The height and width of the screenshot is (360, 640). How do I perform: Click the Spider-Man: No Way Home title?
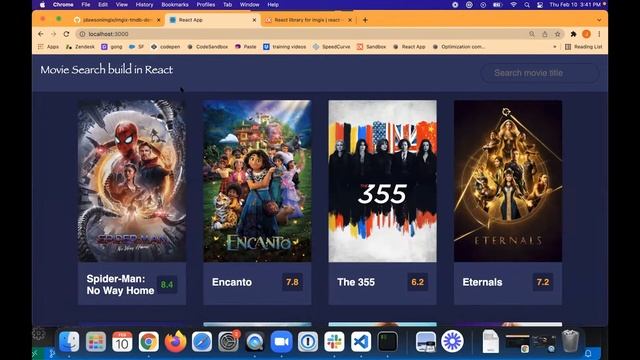[x=120, y=284]
